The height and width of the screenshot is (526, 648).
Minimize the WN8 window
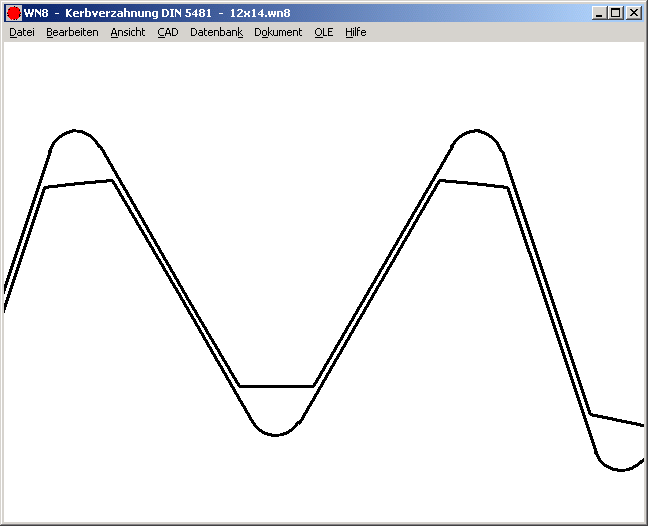click(x=599, y=13)
